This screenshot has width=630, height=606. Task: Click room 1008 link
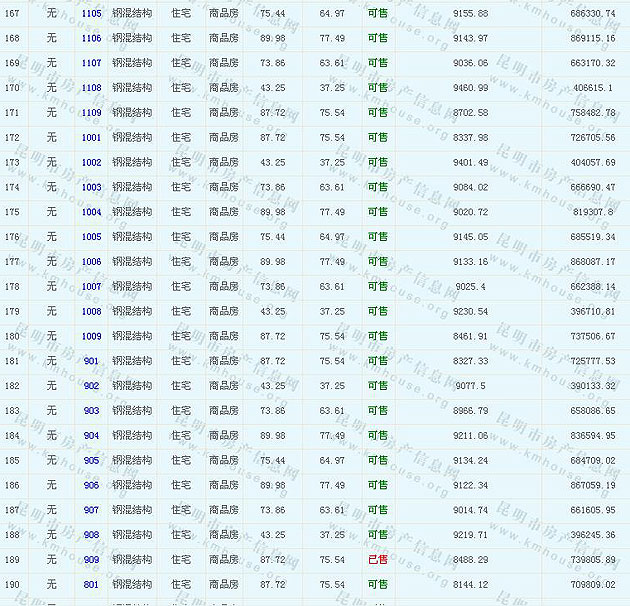point(91,311)
